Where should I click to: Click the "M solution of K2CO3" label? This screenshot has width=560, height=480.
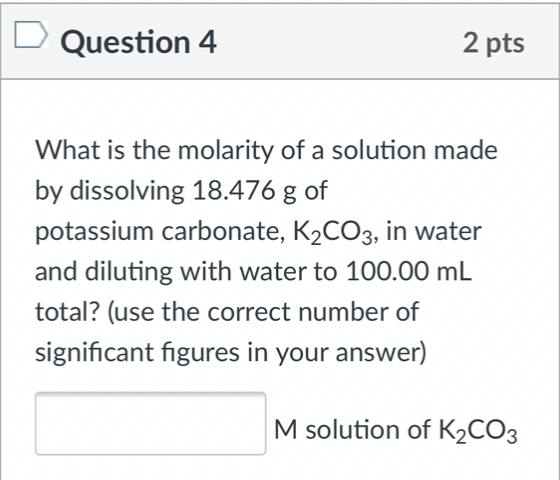click(396, 430)
